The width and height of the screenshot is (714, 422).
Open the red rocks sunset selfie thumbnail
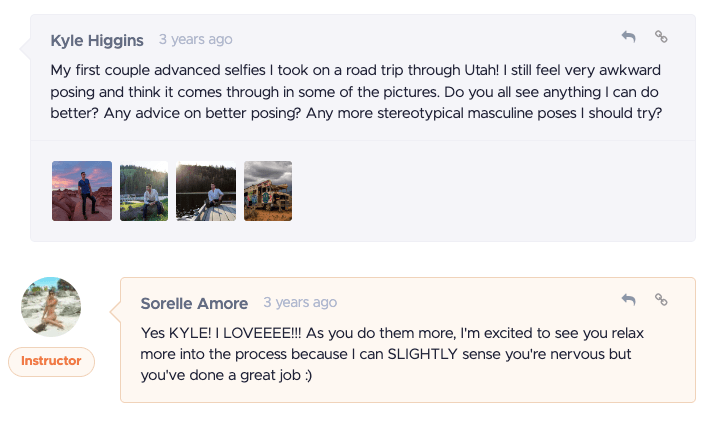(x=82, y=191)
